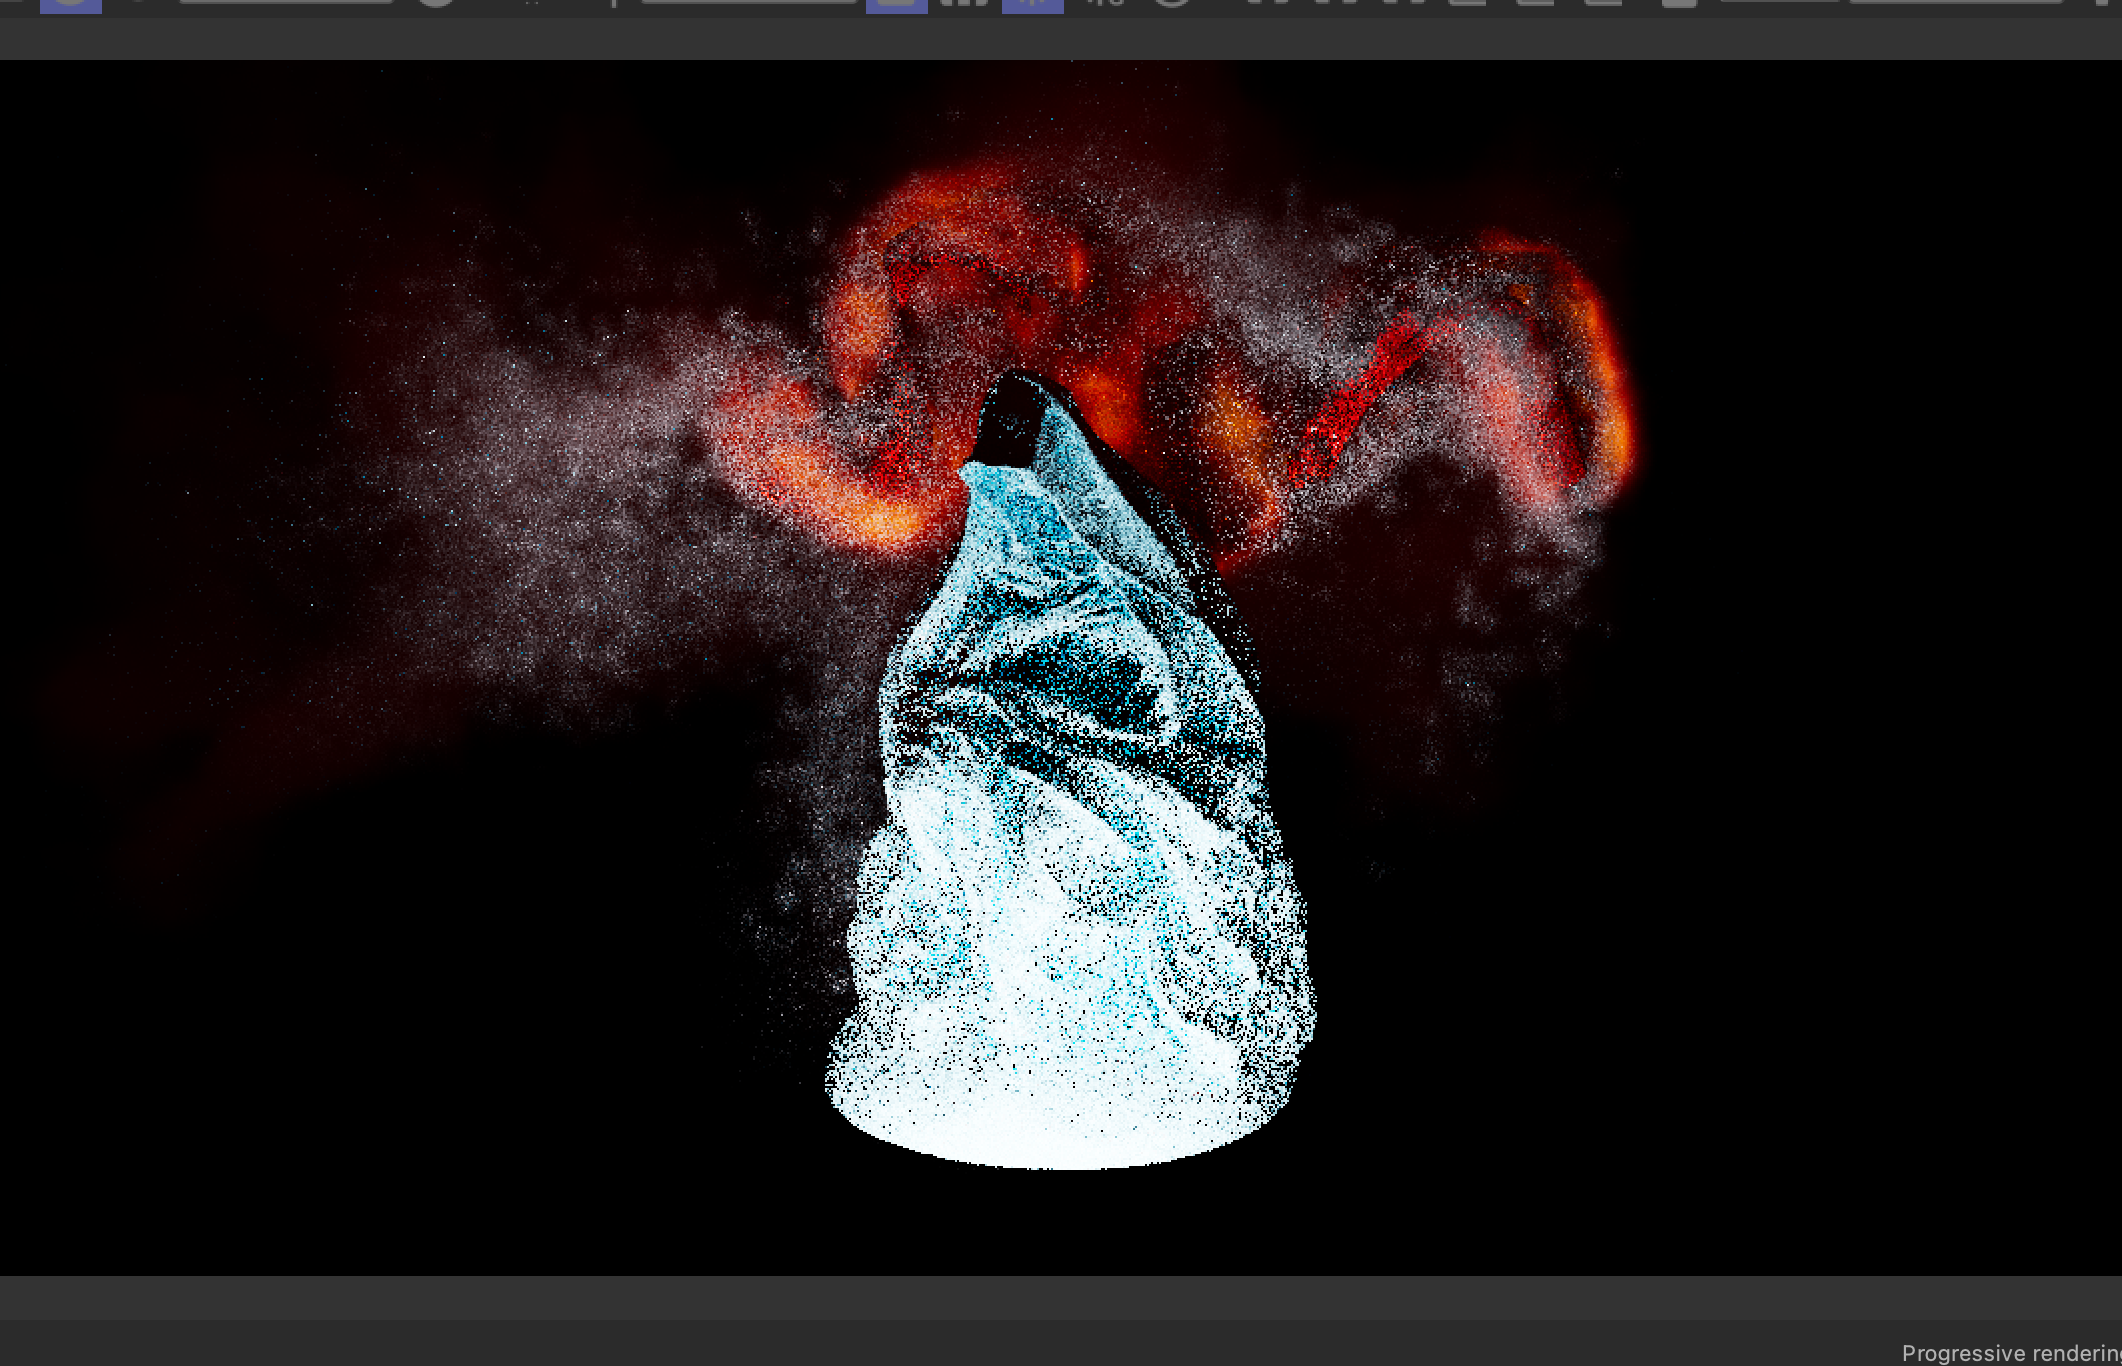This screenshot has width=2122, height=1366.
Task: Open the first wide toolbar field at left
Action: point(285,3)
